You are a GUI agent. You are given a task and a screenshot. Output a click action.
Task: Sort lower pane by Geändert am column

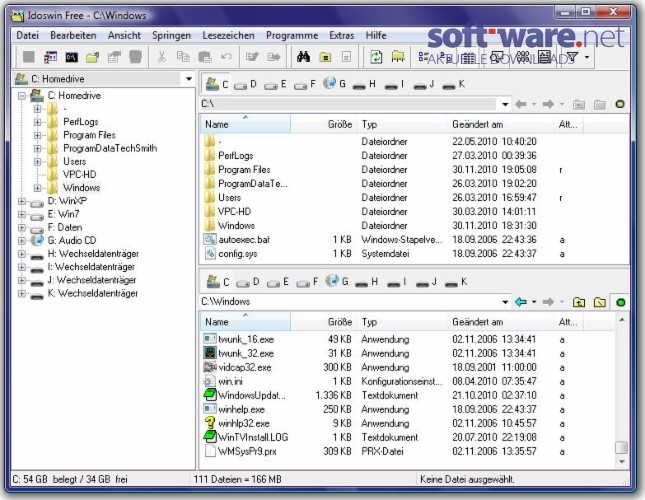[x=501, y=322]
